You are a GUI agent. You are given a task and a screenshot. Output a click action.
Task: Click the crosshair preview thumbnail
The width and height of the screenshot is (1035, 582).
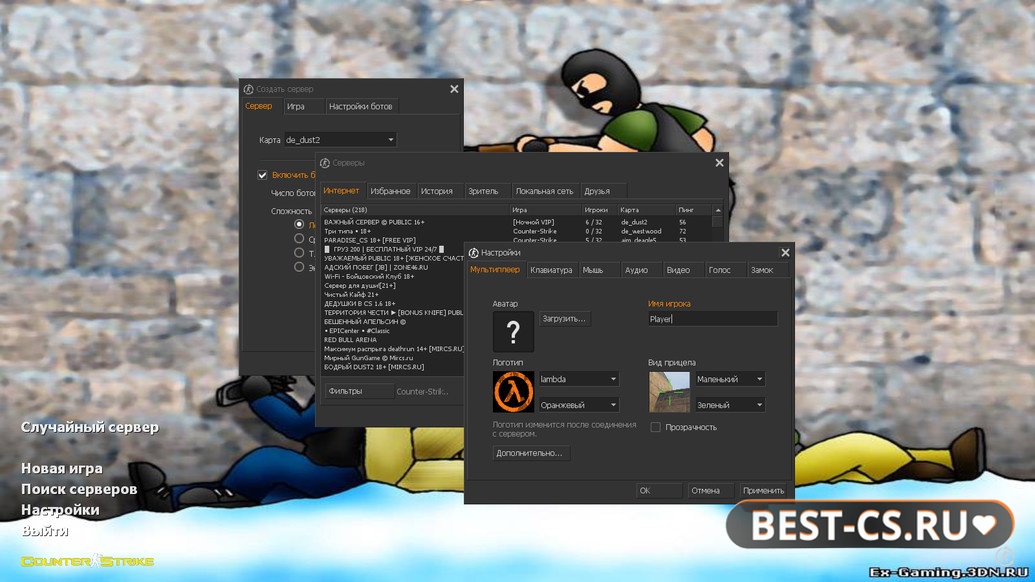click(x=669, y=391)
